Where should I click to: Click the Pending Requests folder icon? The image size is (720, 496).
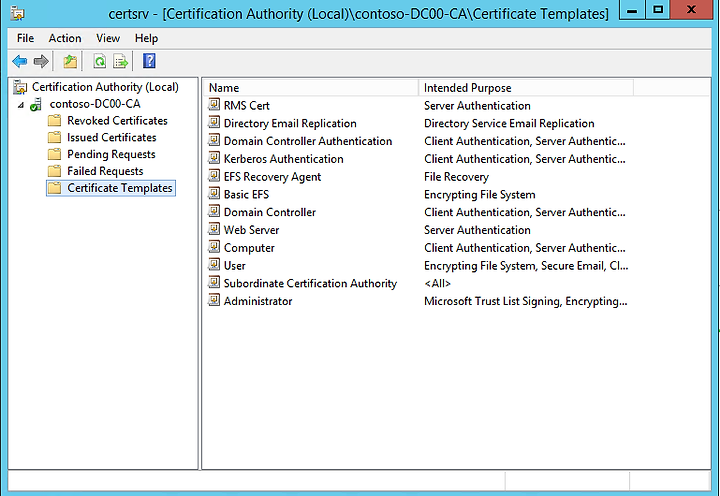(54, 154)
